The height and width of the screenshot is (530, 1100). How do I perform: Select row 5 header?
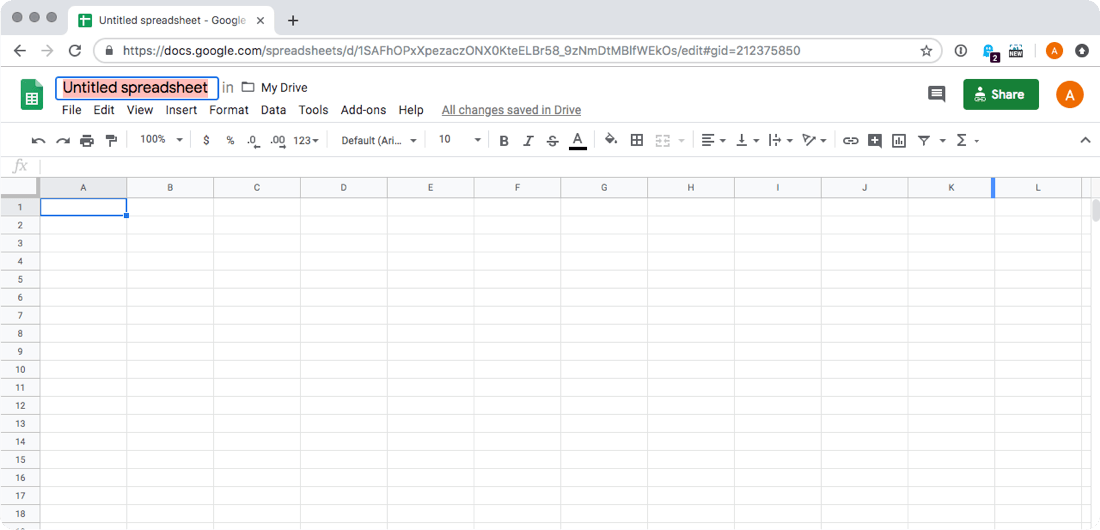20,279
